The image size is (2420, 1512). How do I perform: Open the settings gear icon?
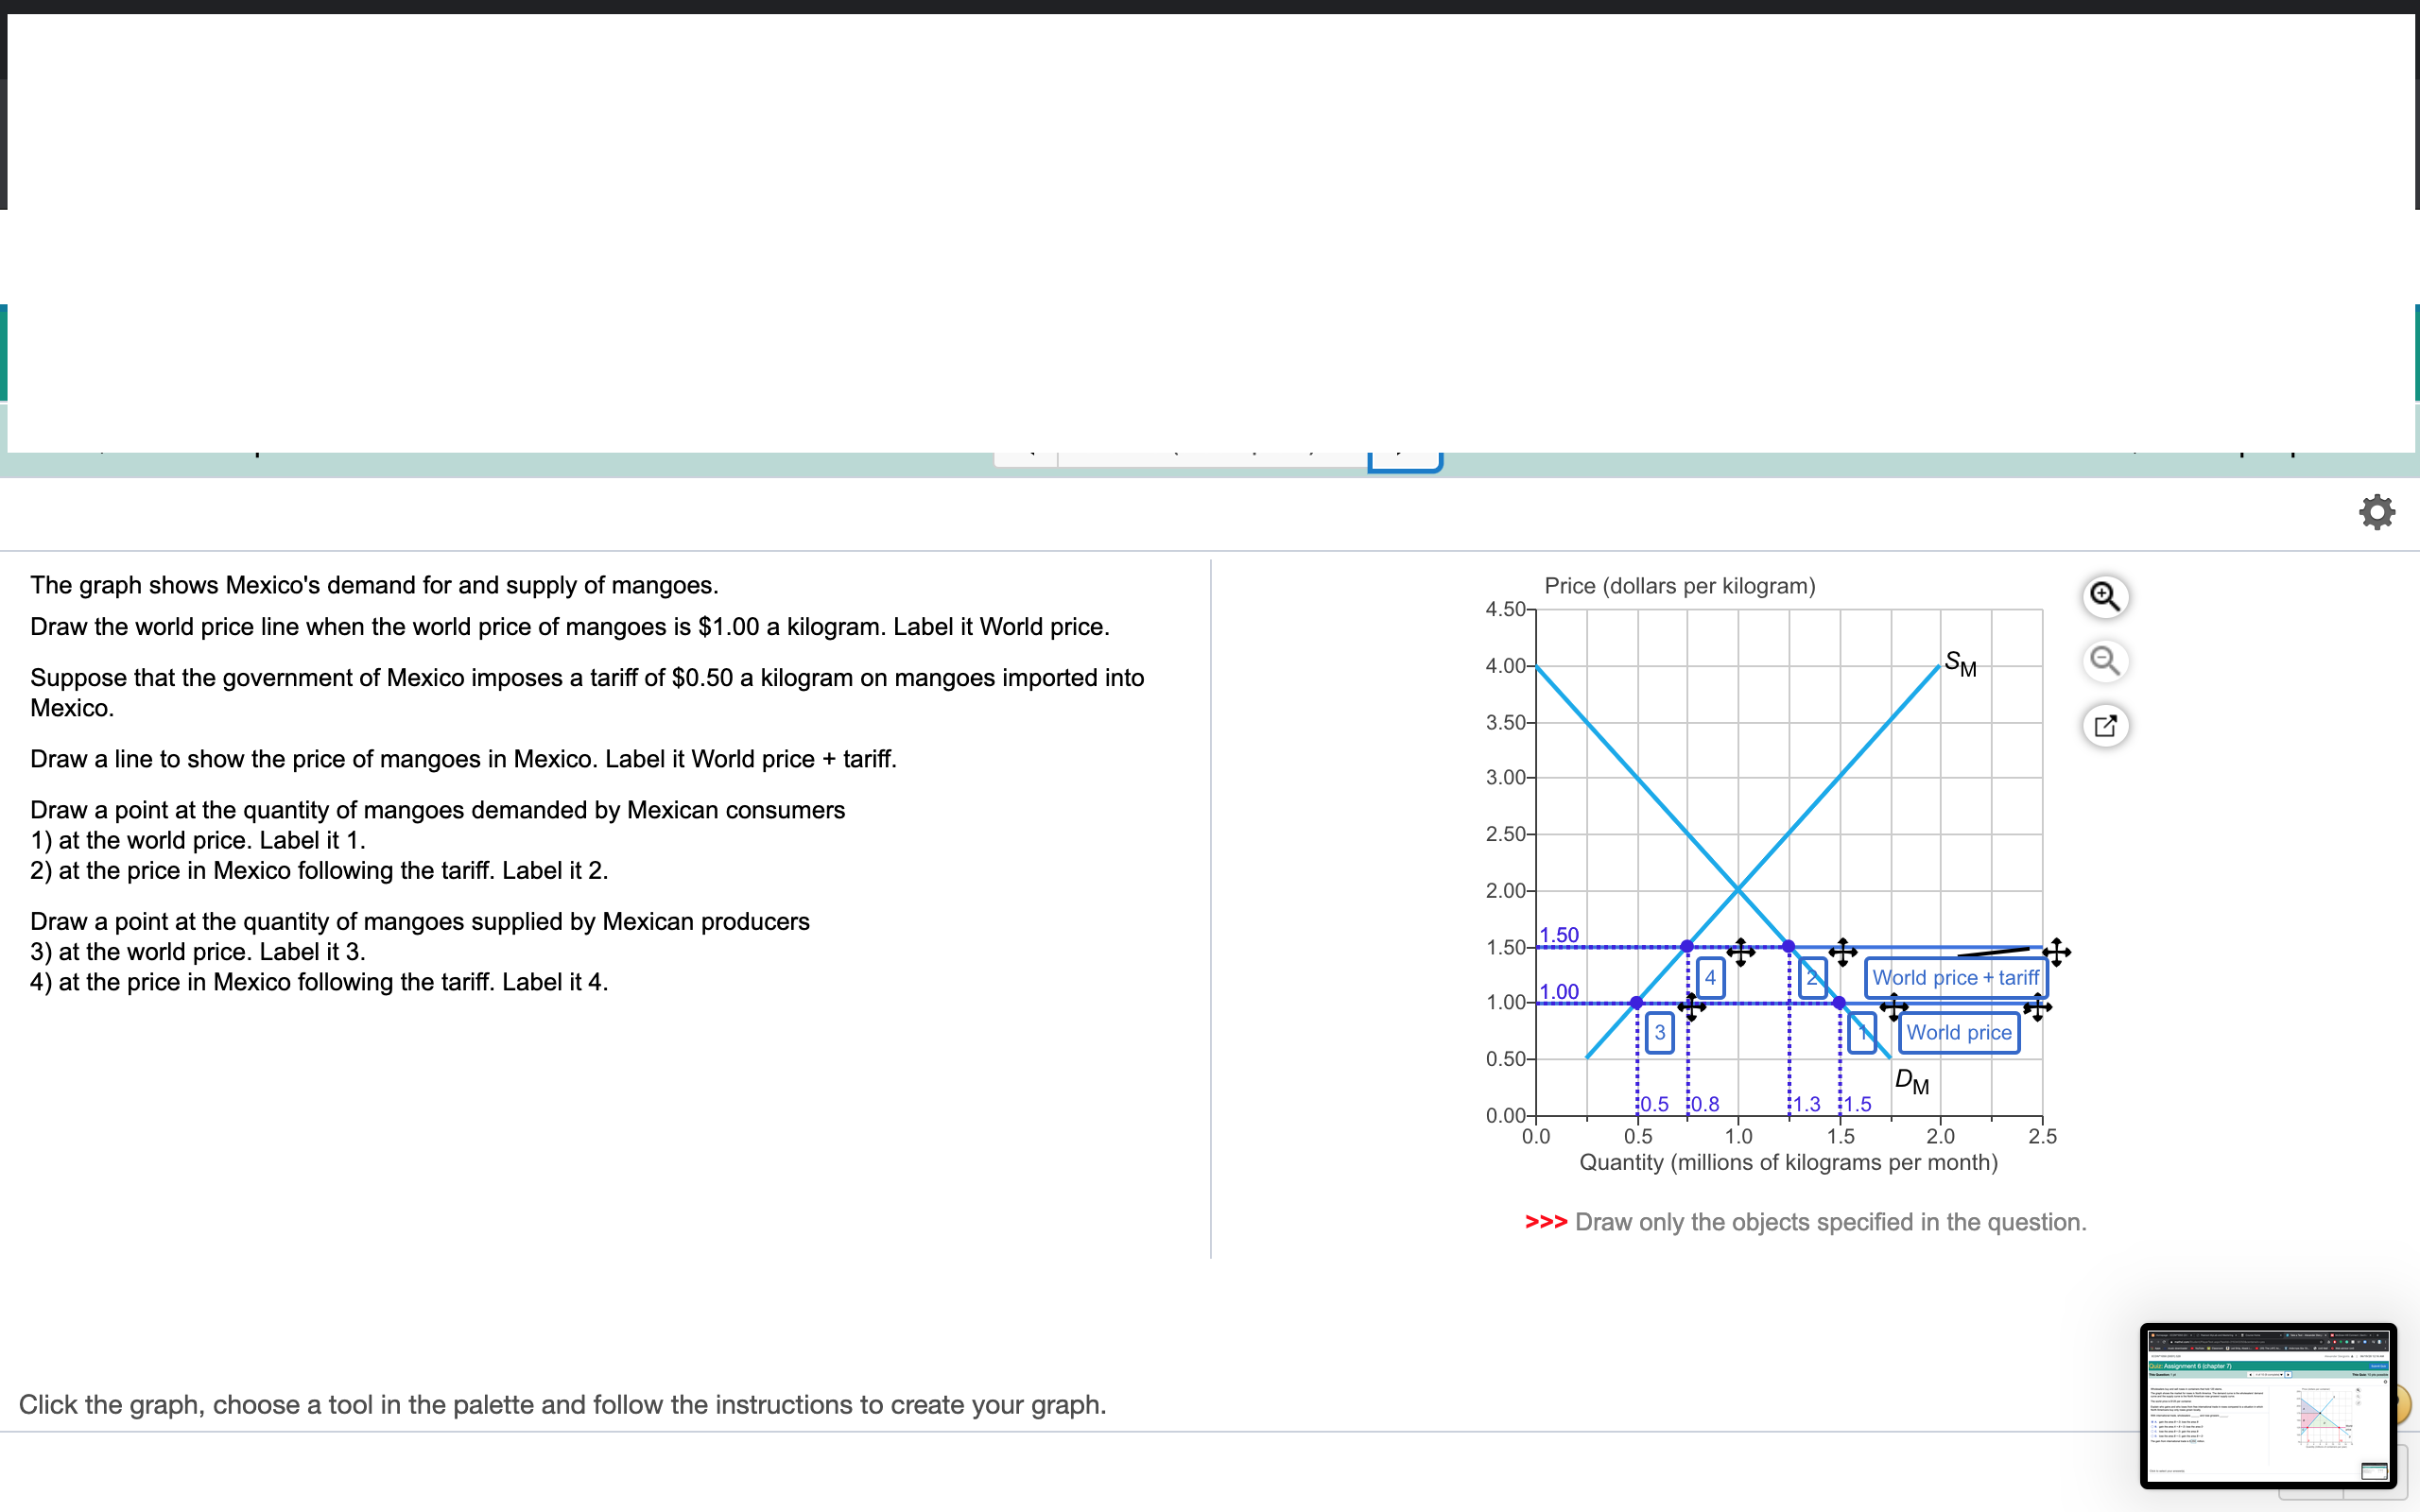click(2377, 511)
